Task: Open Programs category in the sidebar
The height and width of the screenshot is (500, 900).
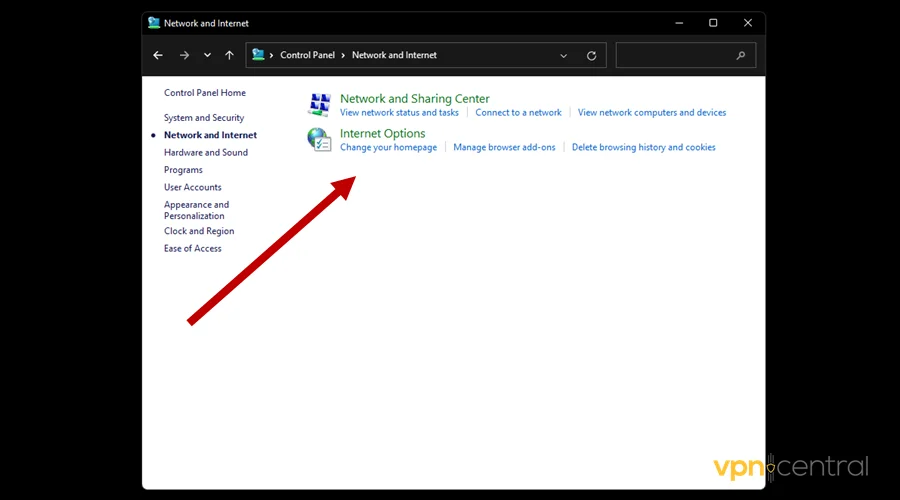Action: pos(183,170)
